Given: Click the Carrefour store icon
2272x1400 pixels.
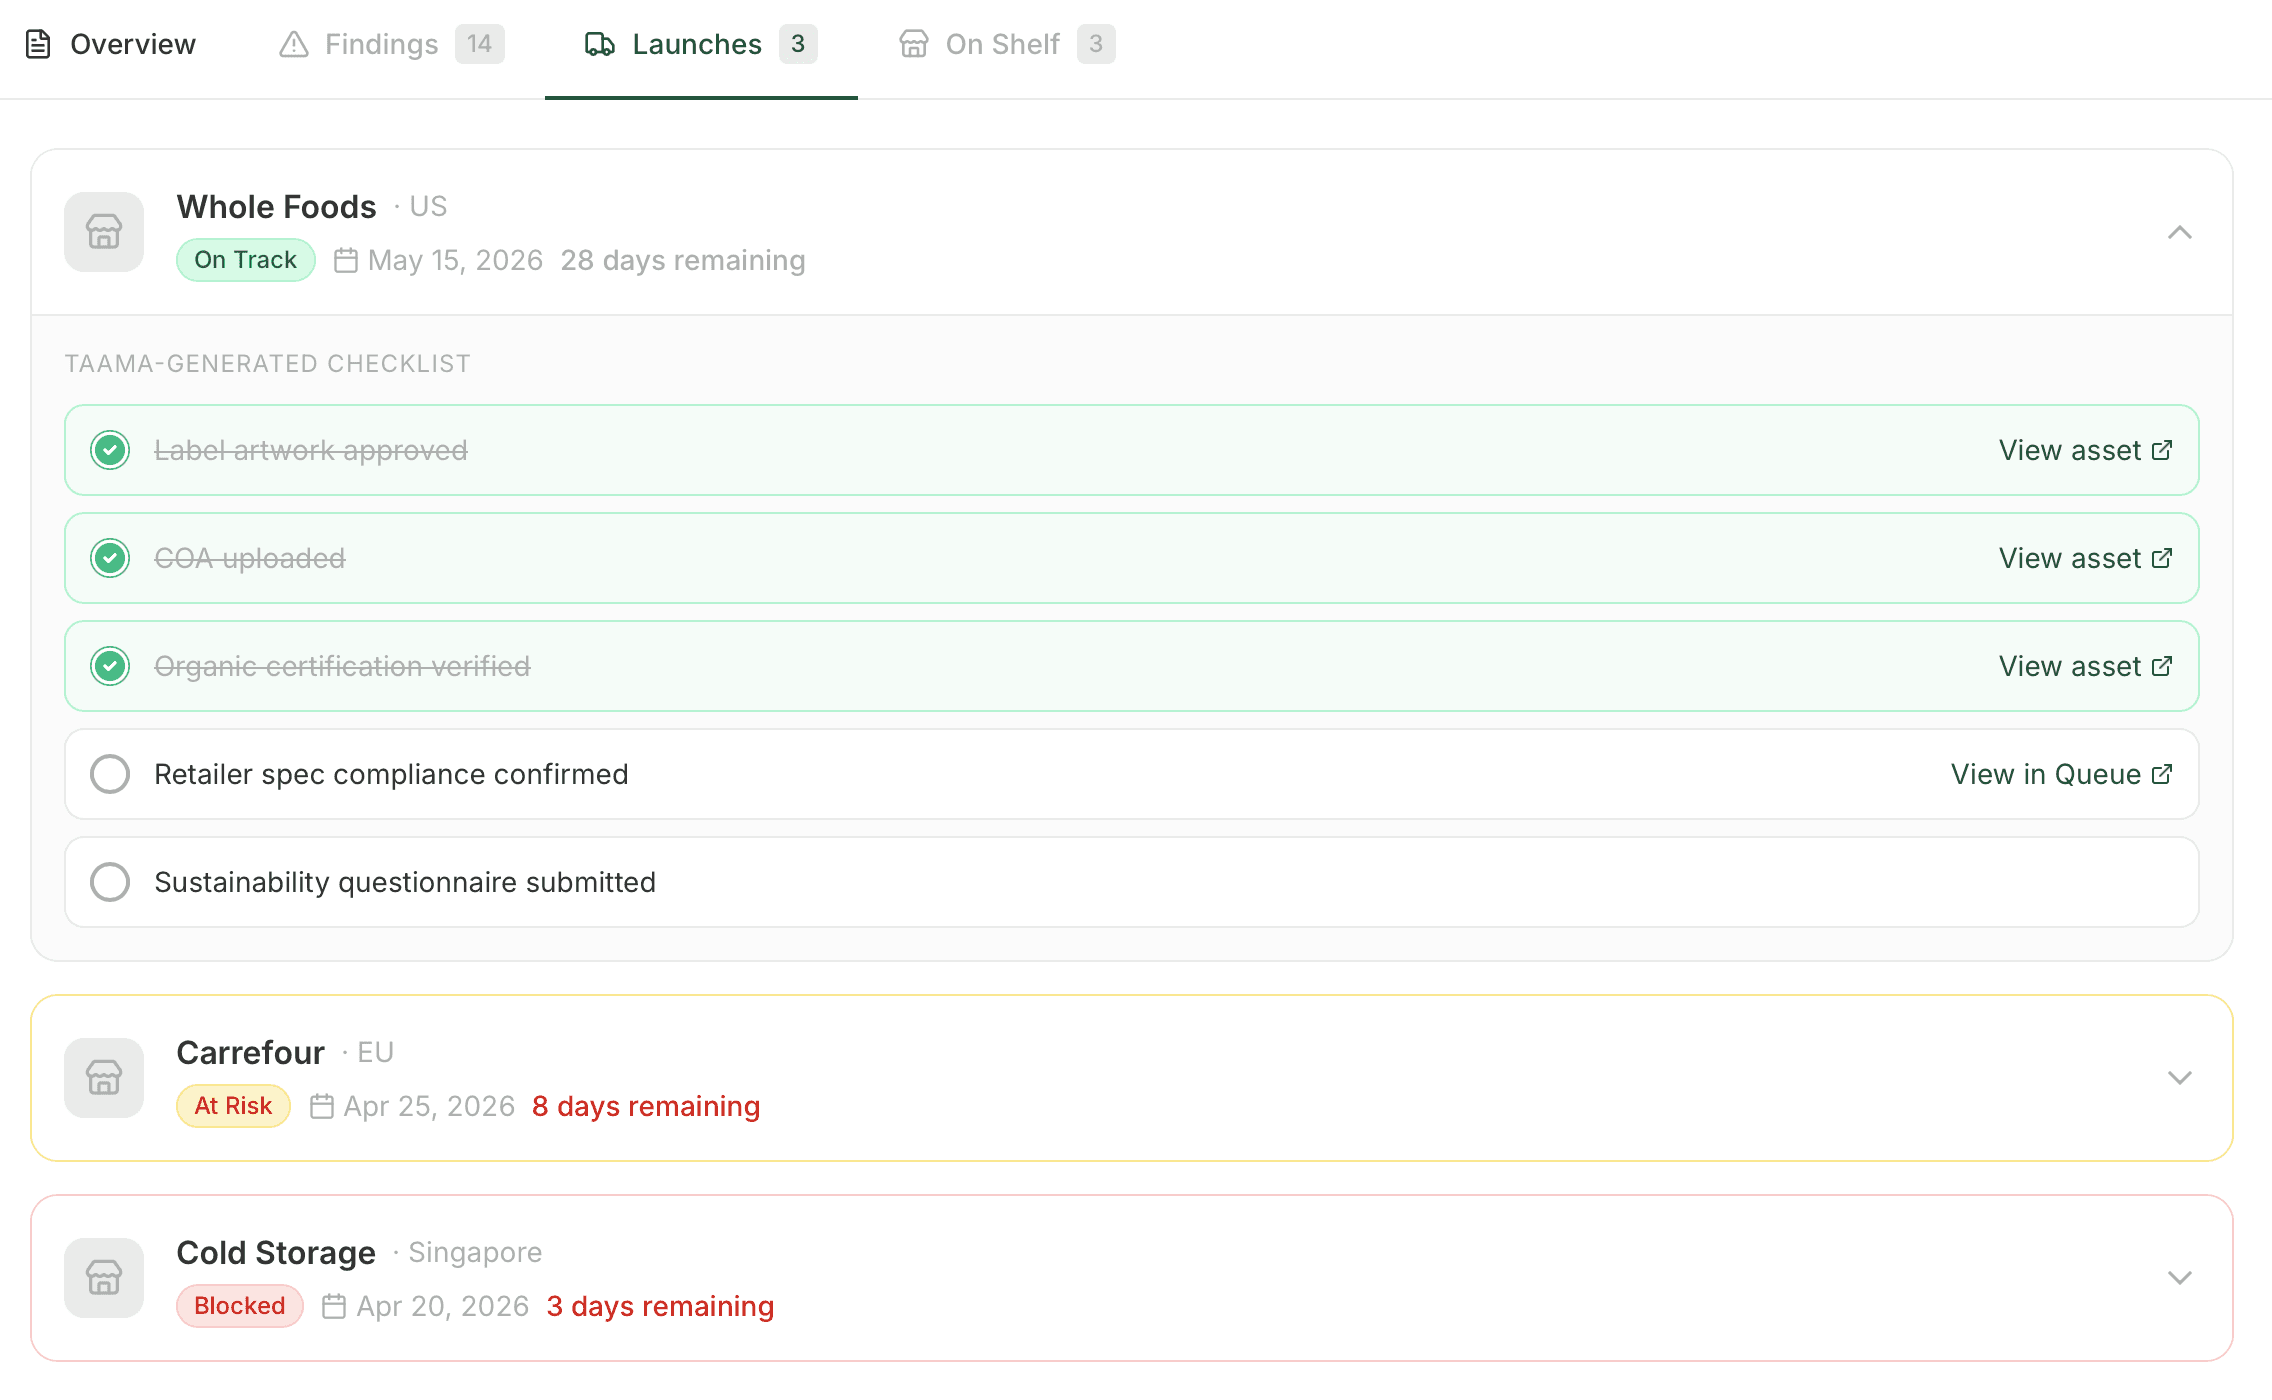Looking at the screenshot, I should point(104,1078).
